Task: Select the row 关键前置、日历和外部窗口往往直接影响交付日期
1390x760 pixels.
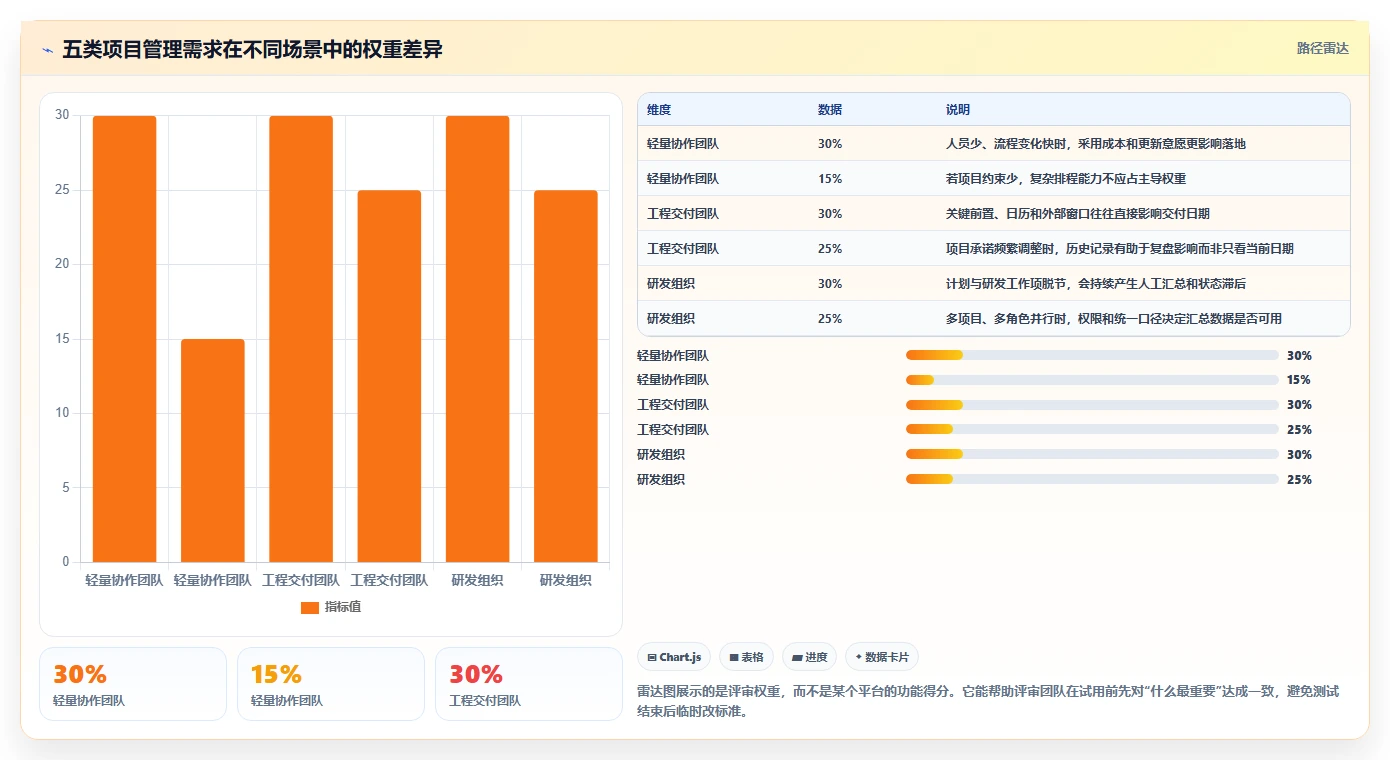Action: (x=993, y=213)
